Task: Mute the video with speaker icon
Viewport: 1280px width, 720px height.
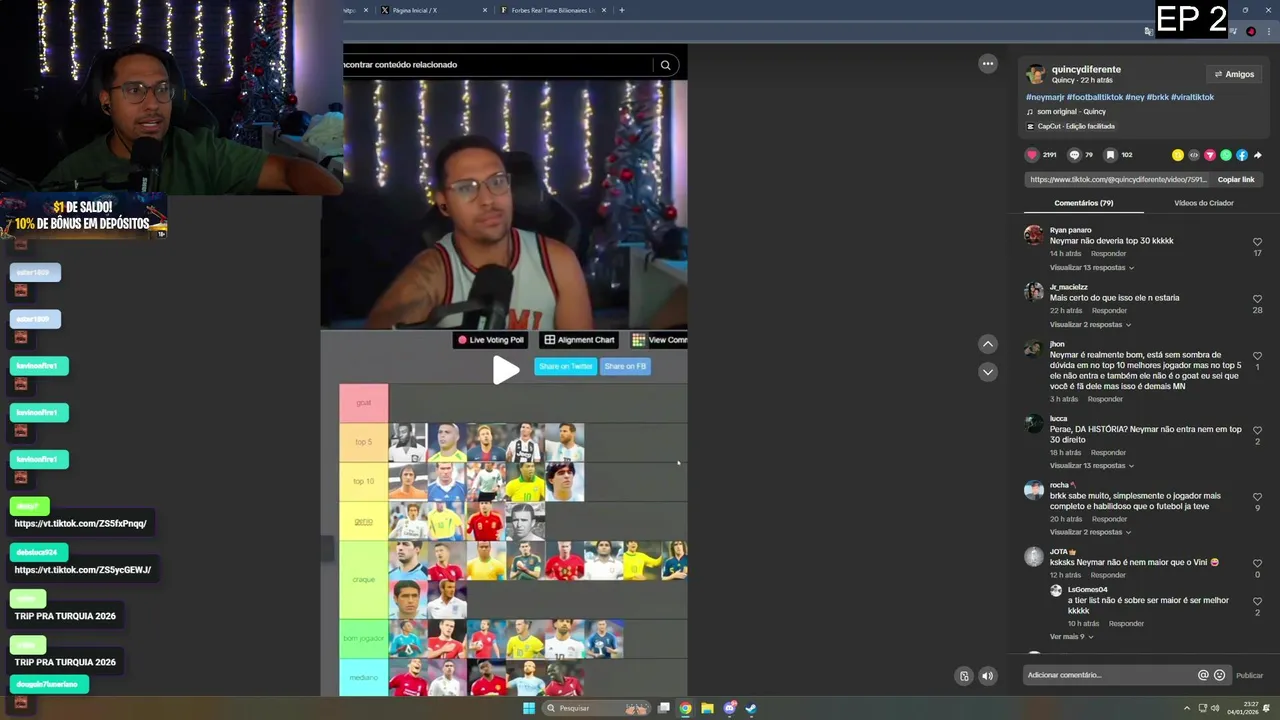Action: (x=988, y=676)
